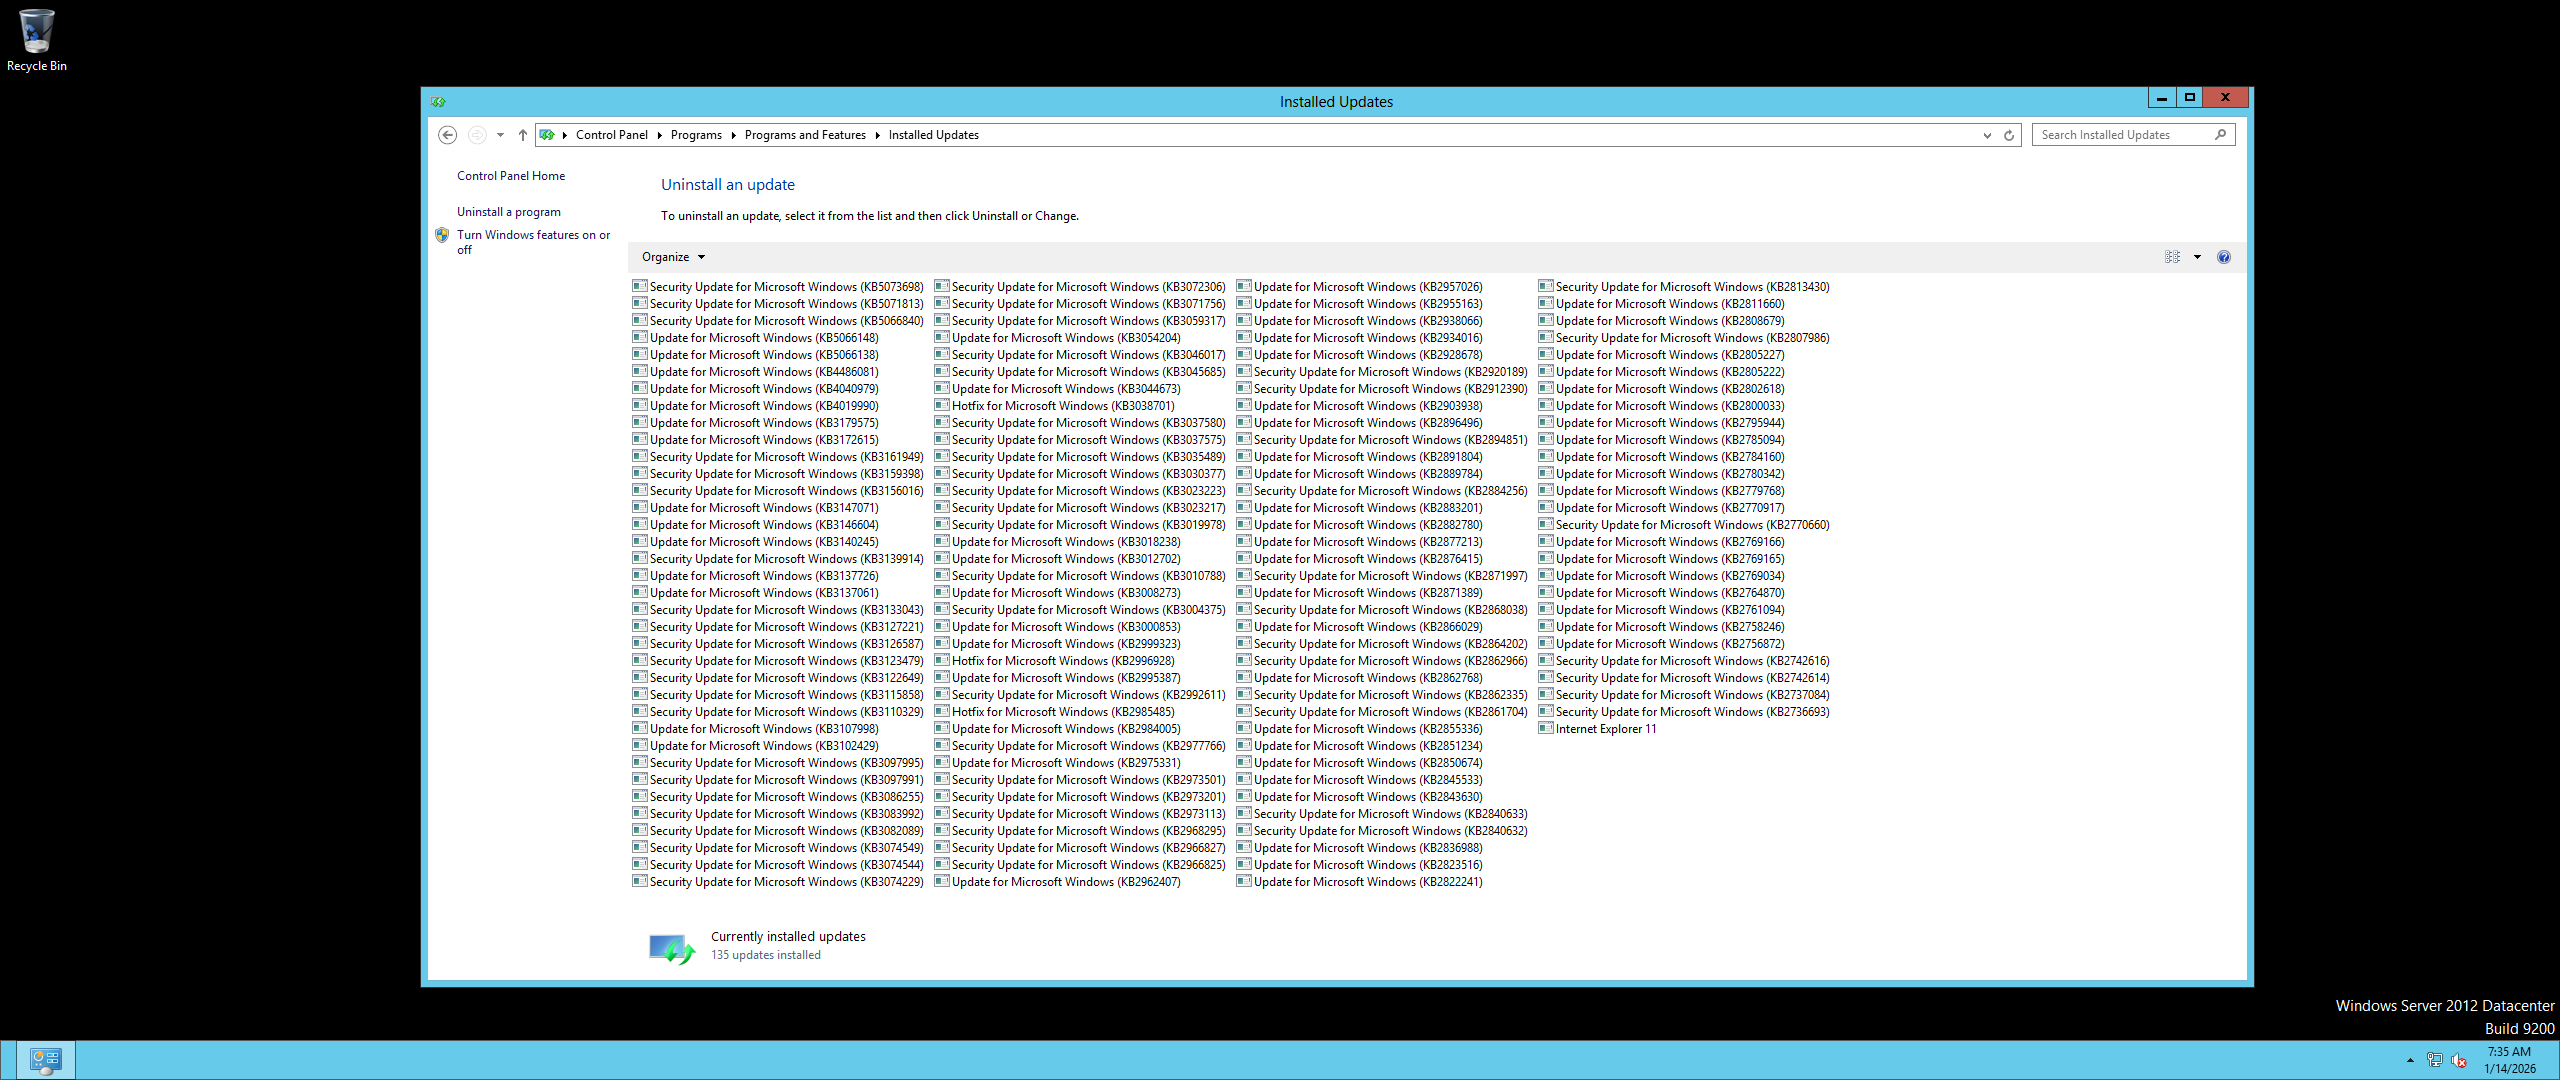Click the Up one level arrow
Screen dimensions: 2560x1080
(522, 135)
